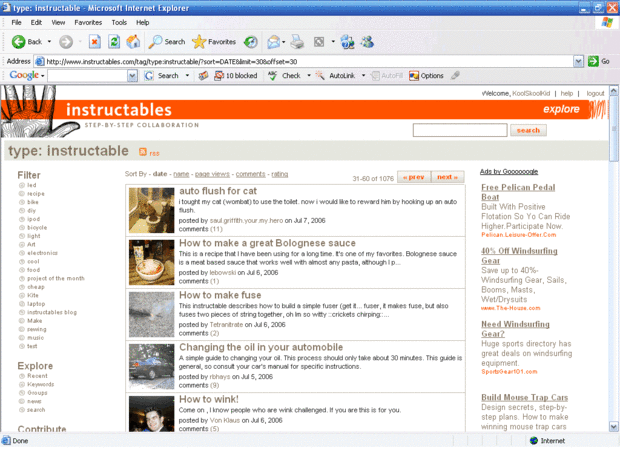Image resolution: width=620 pixels, height=465 pixels.
Task: Click the logout link
Action: coord(595,93)
